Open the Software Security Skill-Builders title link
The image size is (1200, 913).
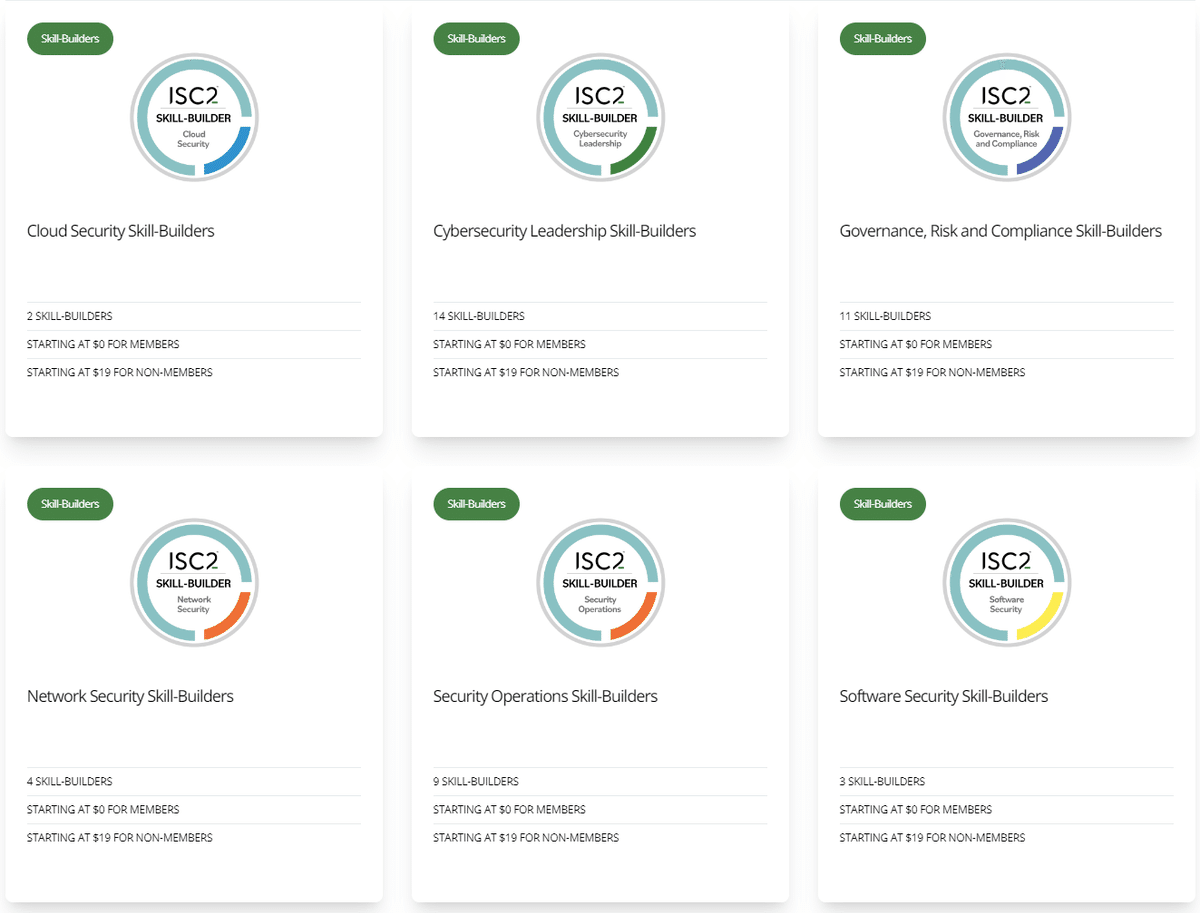click(943, 696)
